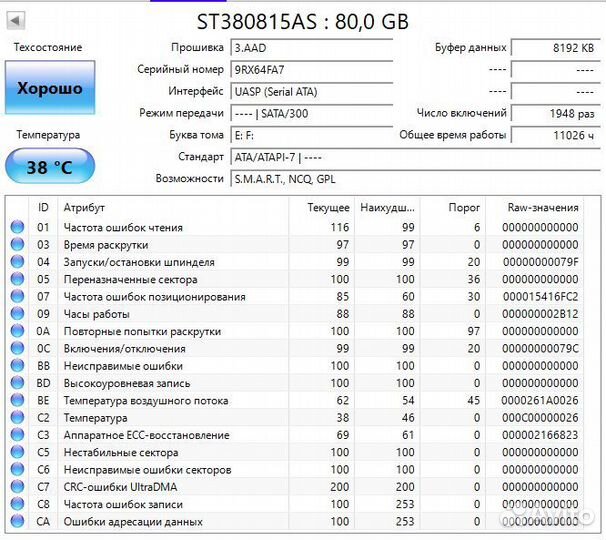Select the row Частота ошибок чтения
This screenshot has width=606, height=540.
pos(294,227)
